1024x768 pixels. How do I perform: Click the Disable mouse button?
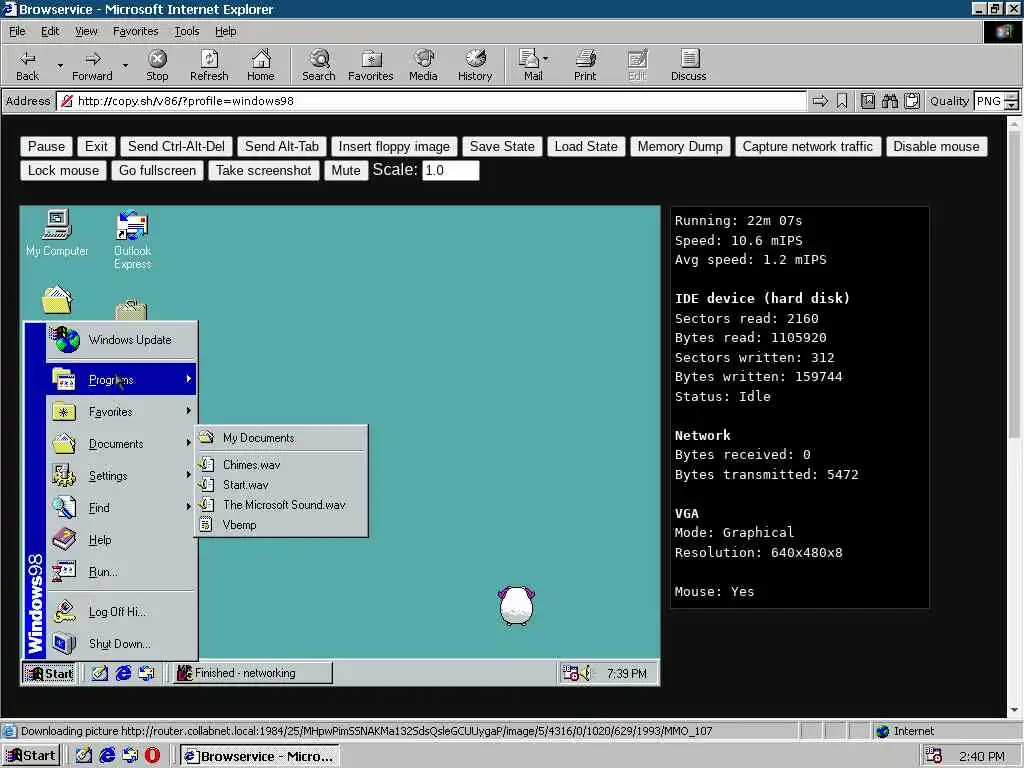coord(936,146)
